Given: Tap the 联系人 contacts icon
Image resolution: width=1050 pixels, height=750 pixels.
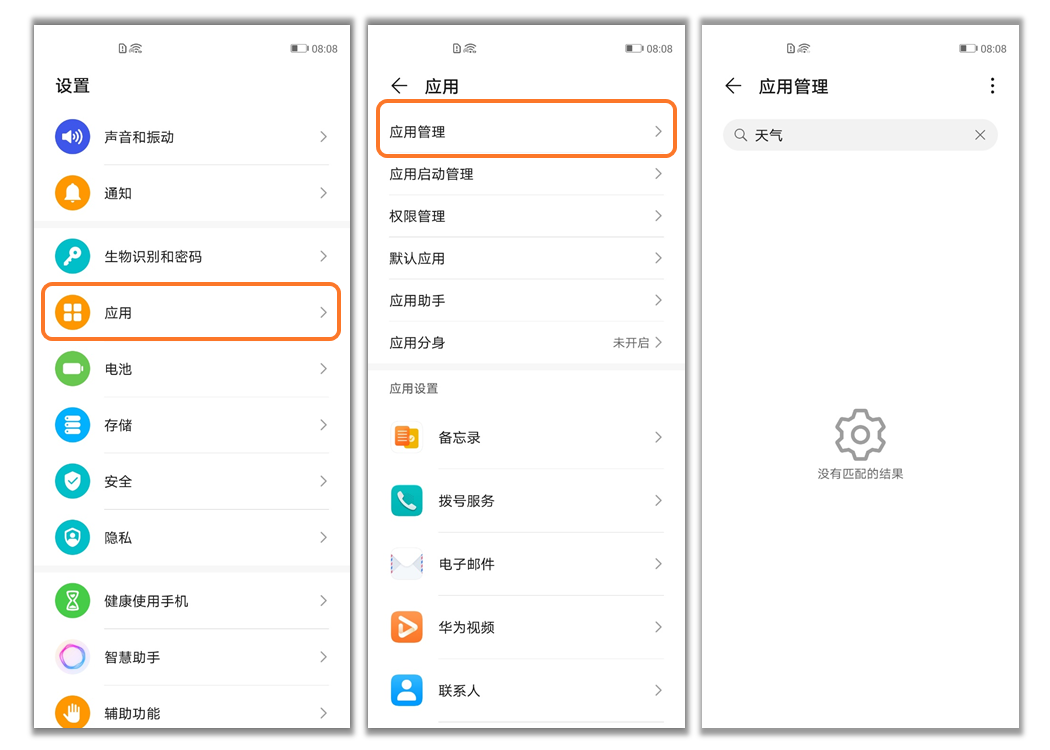Looking at the screenshot, I should tap(406, 690).
